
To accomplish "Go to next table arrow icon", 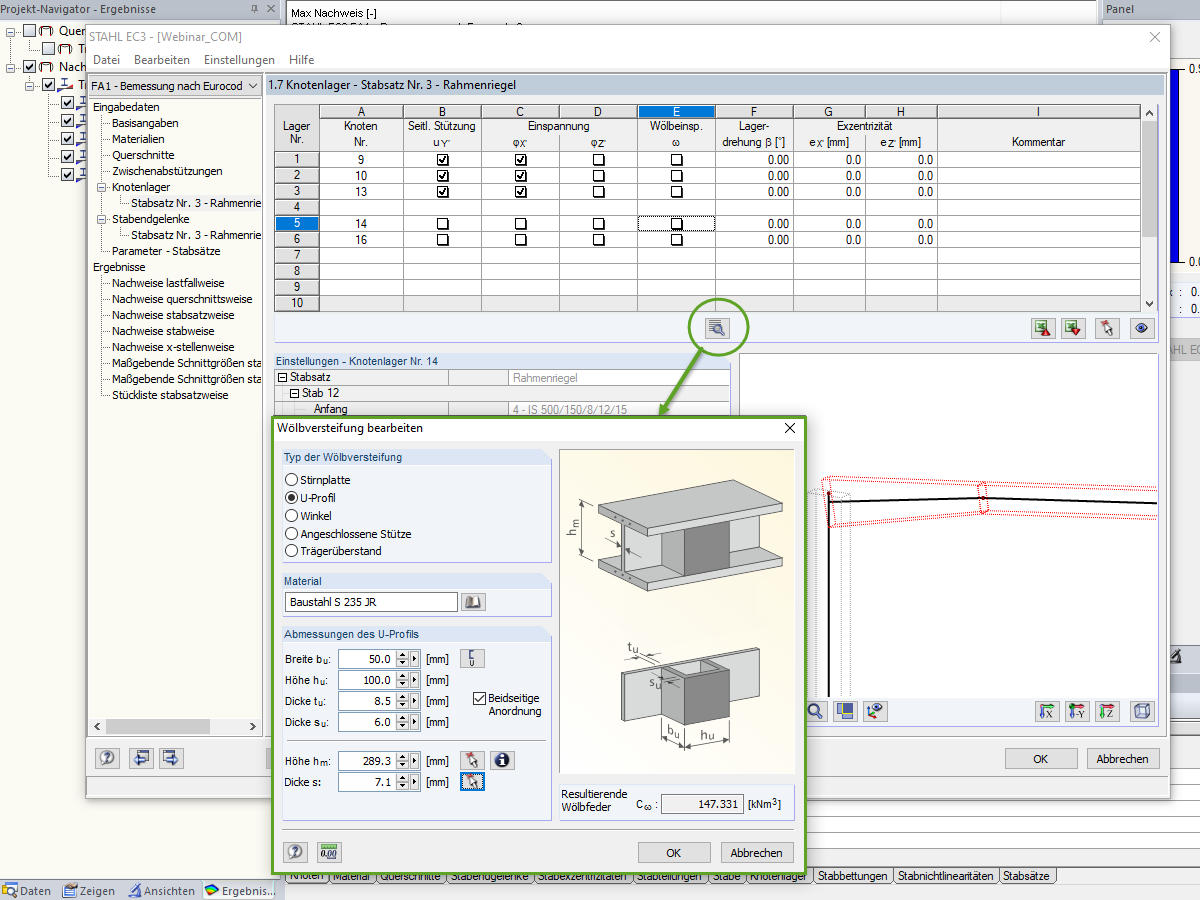I will coord(171,758).
